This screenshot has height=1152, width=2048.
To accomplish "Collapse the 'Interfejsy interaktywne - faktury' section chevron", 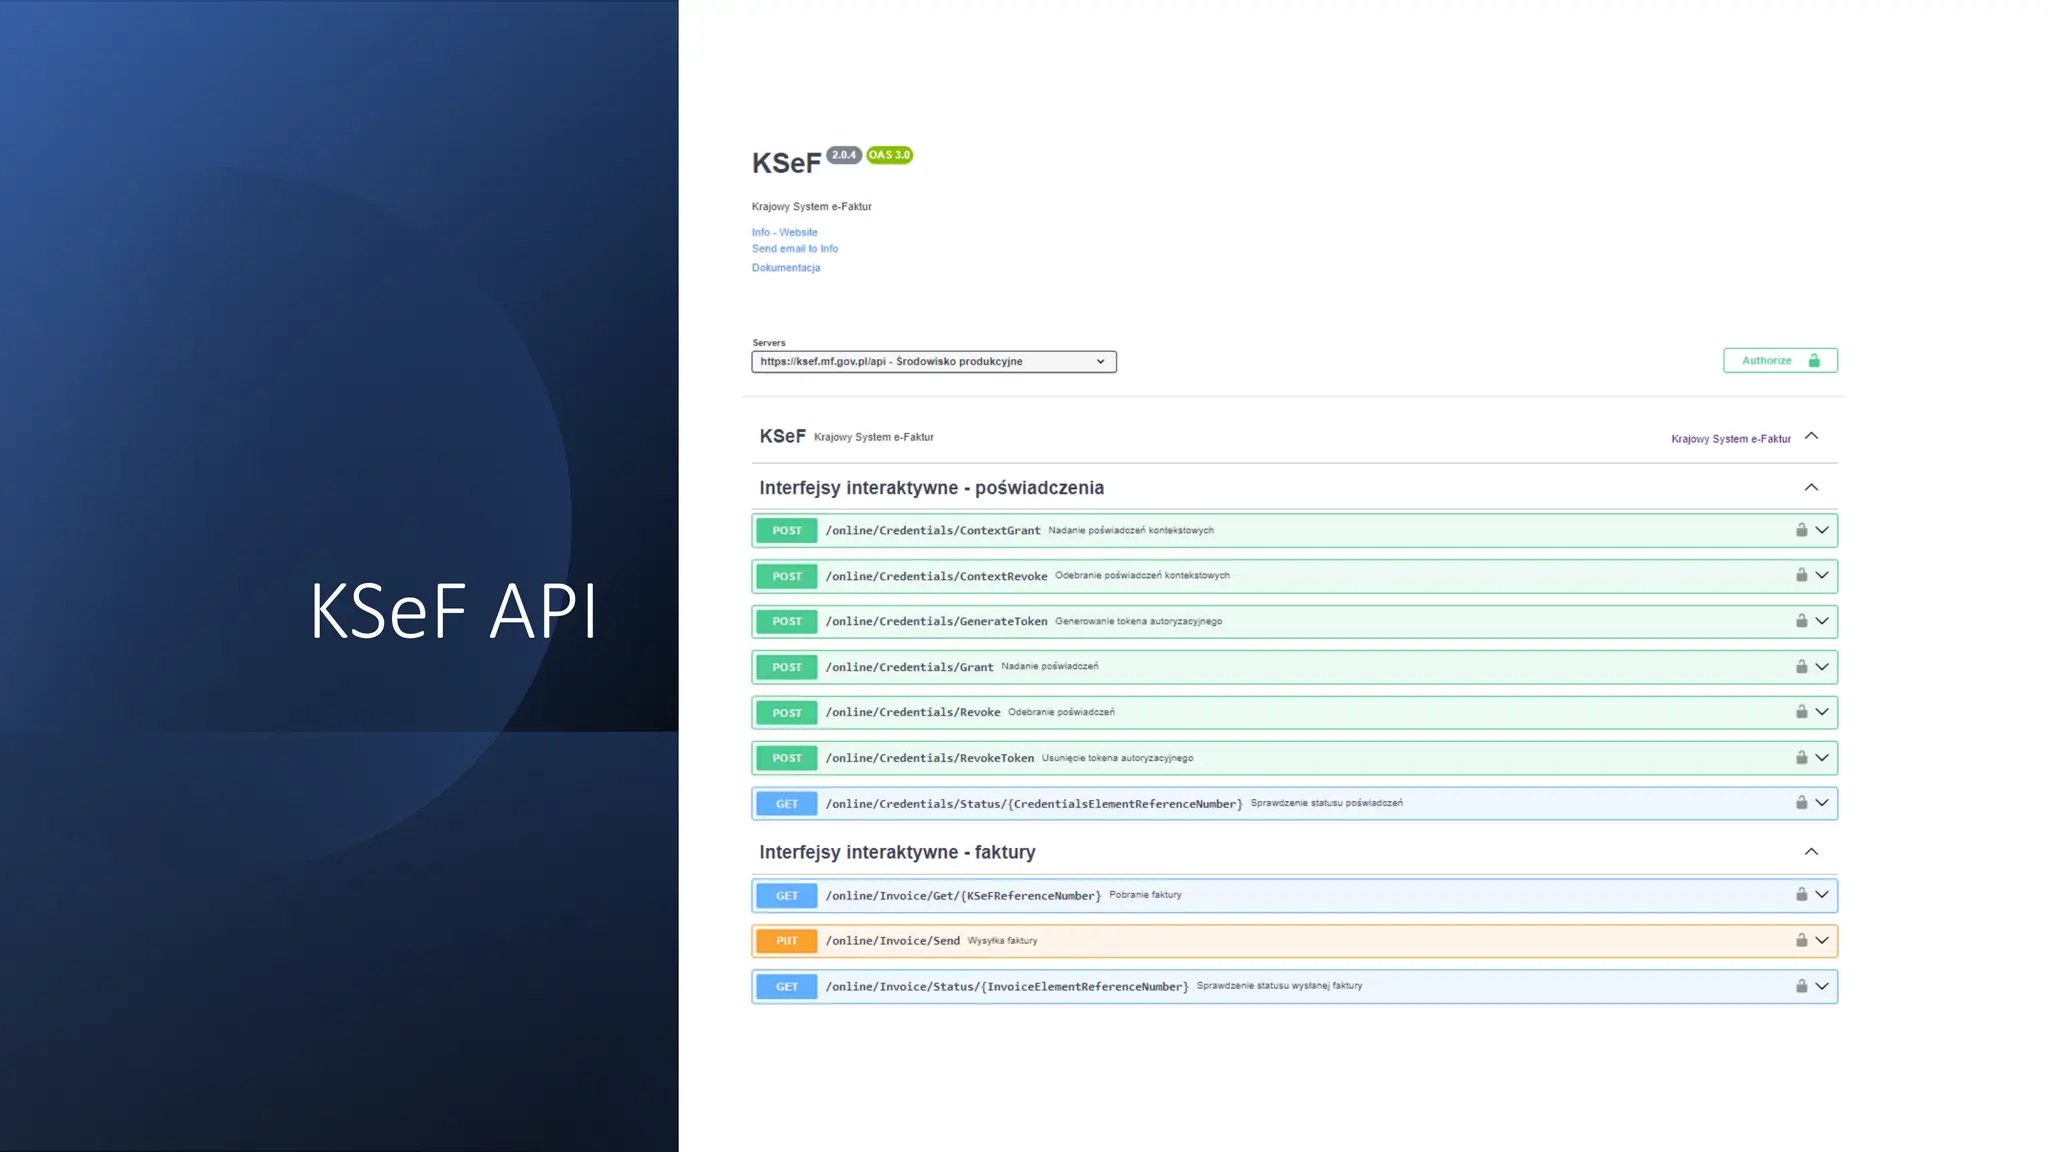I will coord(1811,852).
